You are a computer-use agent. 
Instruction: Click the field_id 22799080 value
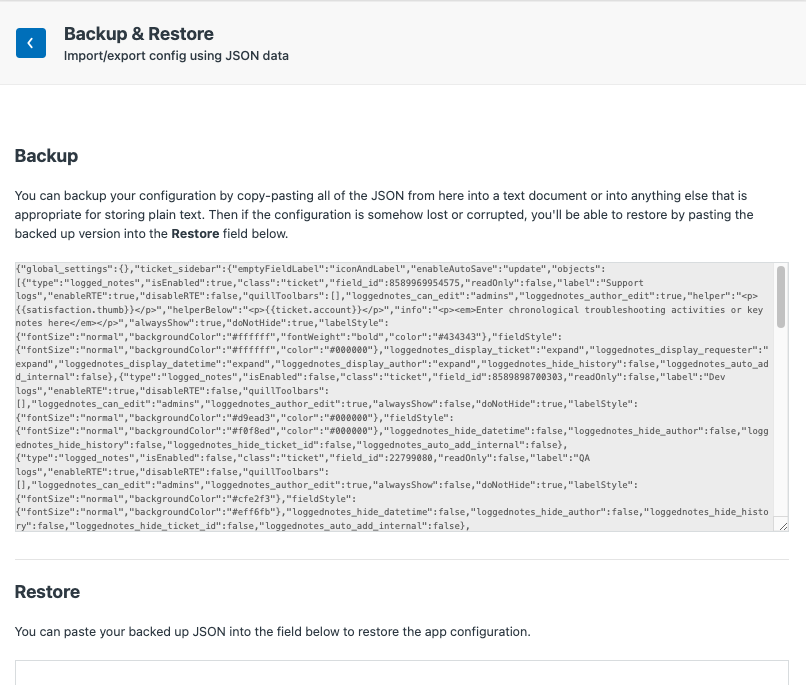point(411,458)
